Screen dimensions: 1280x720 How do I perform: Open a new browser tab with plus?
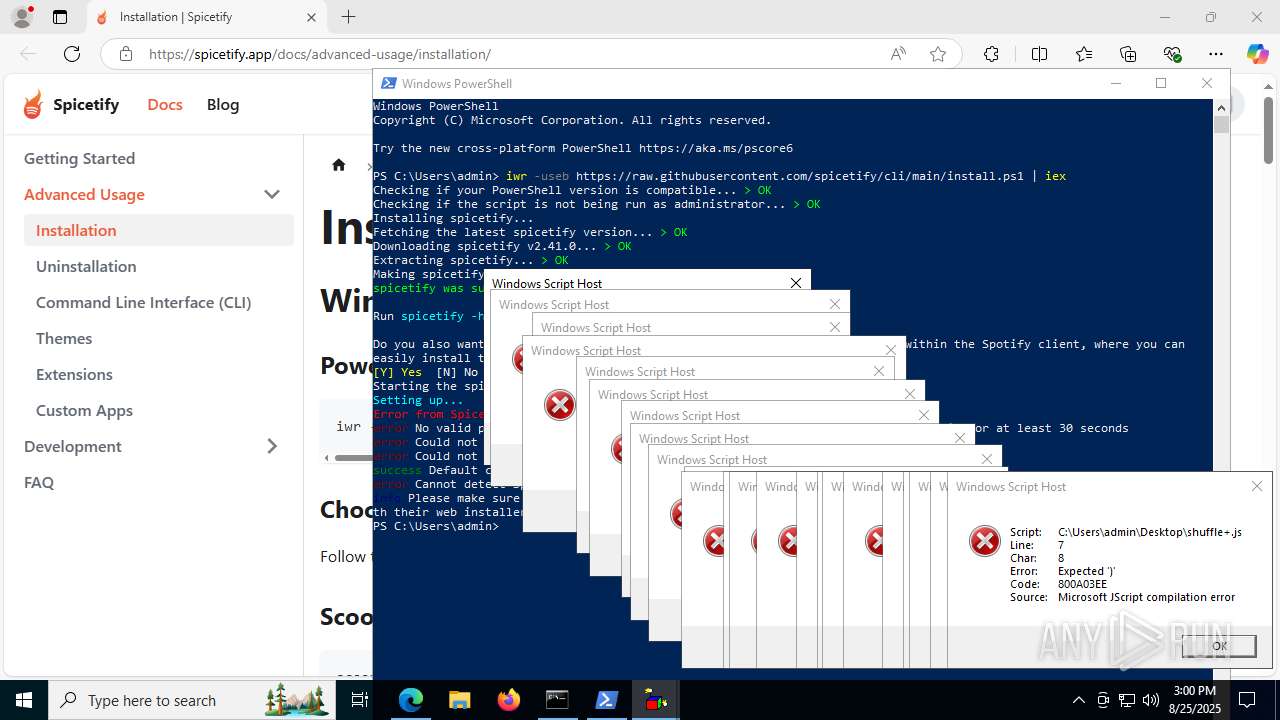[x=348, y=17]
